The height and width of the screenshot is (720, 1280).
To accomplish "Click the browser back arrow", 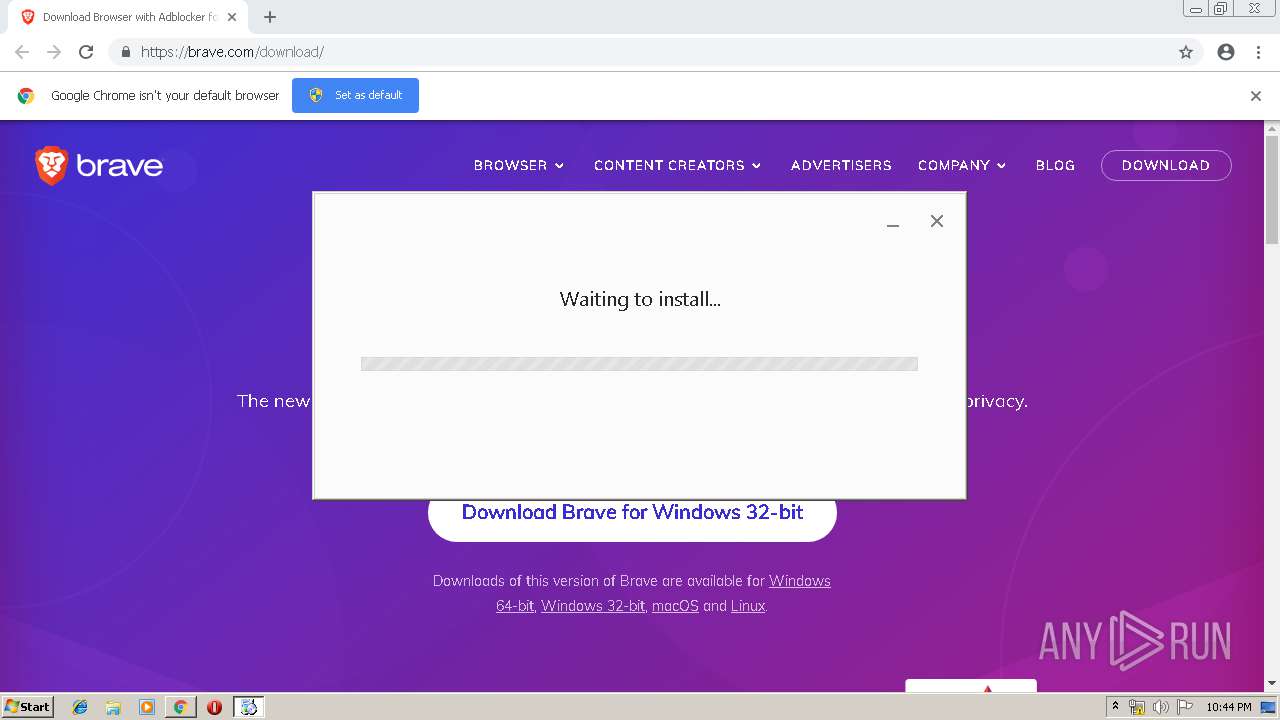I will pos(22,52).
